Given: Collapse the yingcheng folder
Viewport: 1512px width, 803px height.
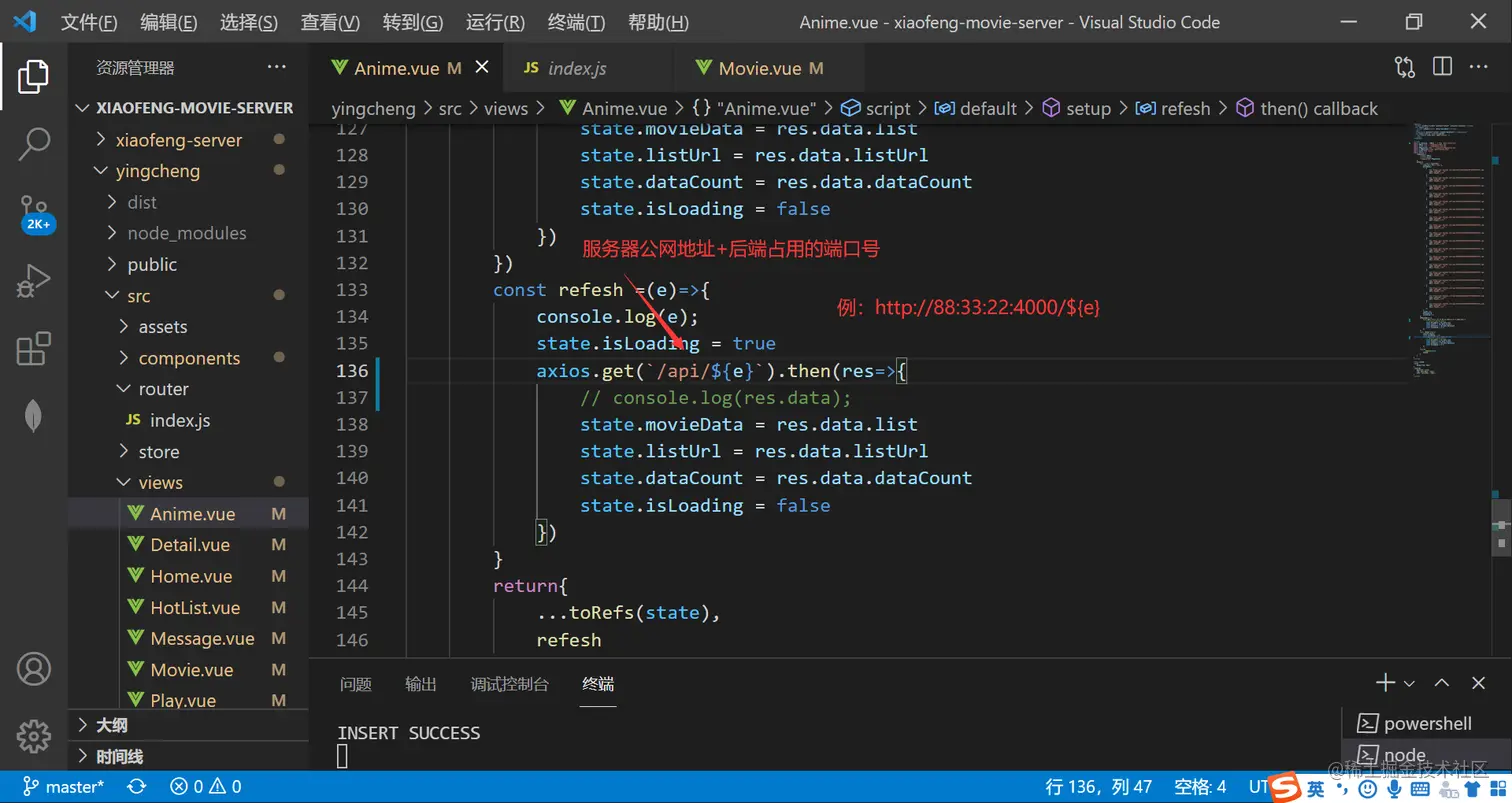Looking at the screenshot, I should (188, 171).
